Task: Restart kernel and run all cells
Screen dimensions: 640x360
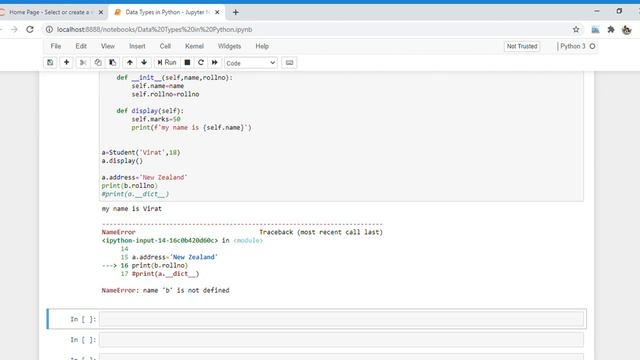Action: pyautogui.click(x=215, y=62)
